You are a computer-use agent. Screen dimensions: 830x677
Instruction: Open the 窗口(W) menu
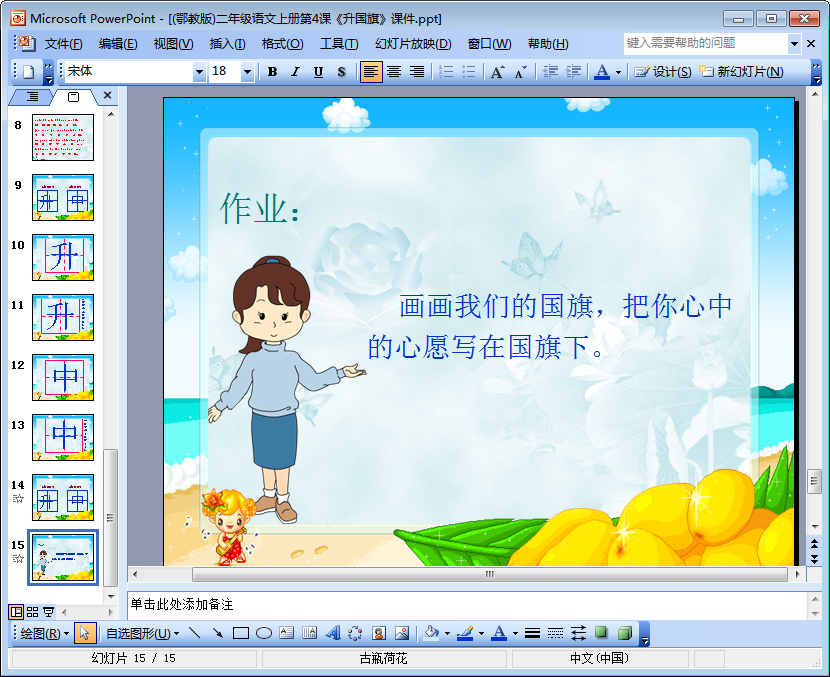(x=490, y=44)
